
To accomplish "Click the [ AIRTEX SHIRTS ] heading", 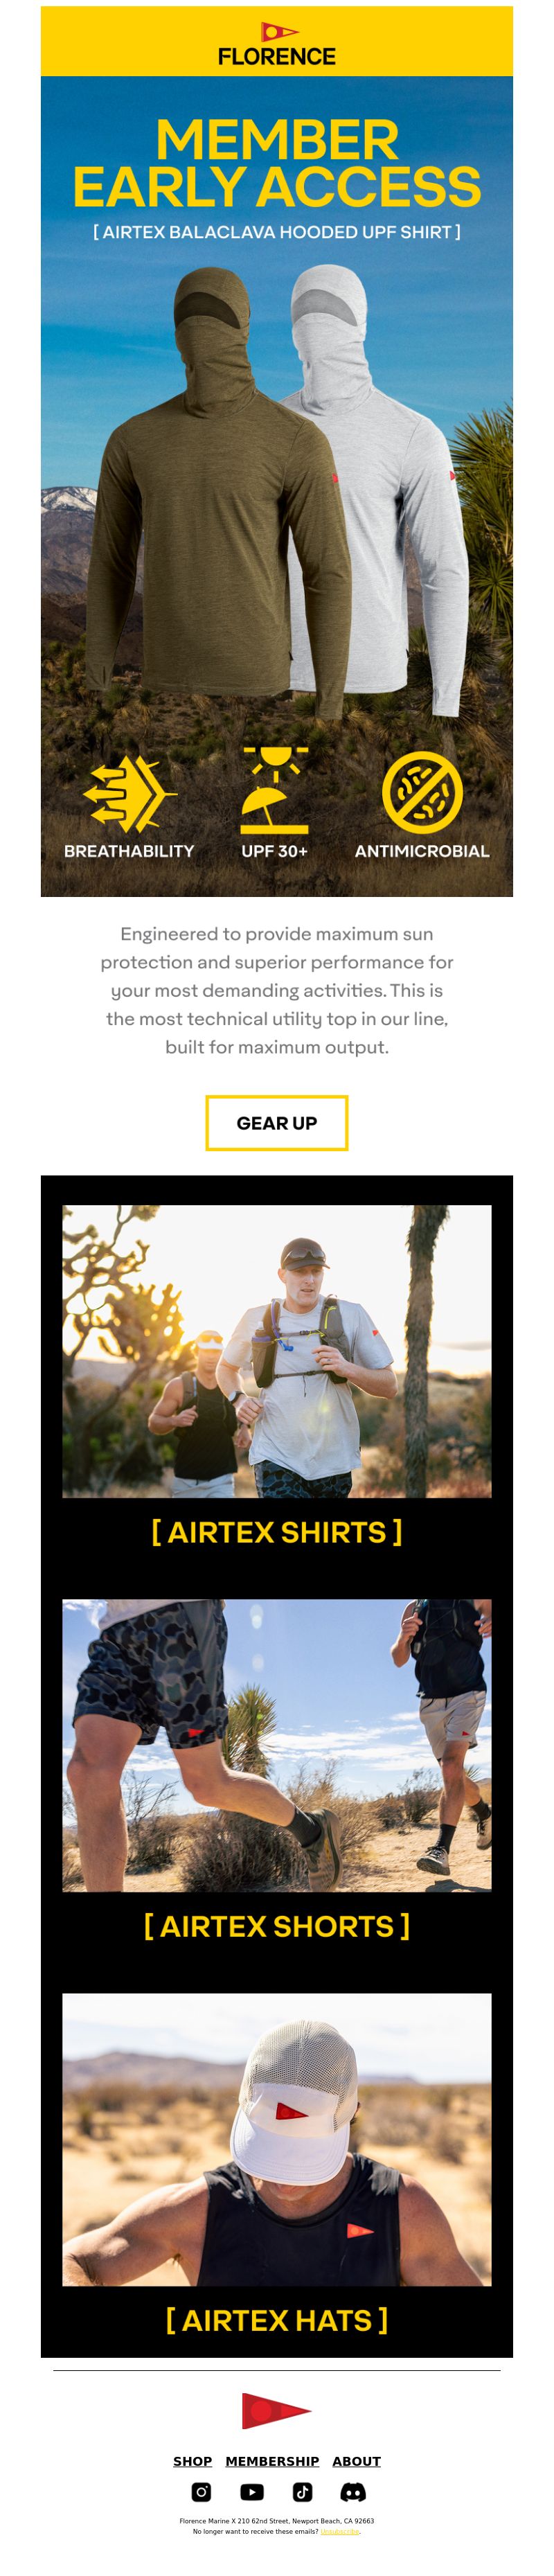I will [277, 1531].
